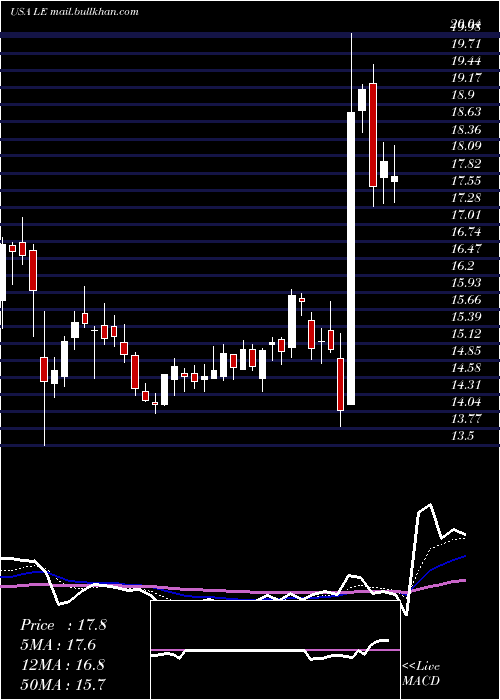500x700 pixels.
Task: Click the 19.17 price axis label
Action: 467,78
